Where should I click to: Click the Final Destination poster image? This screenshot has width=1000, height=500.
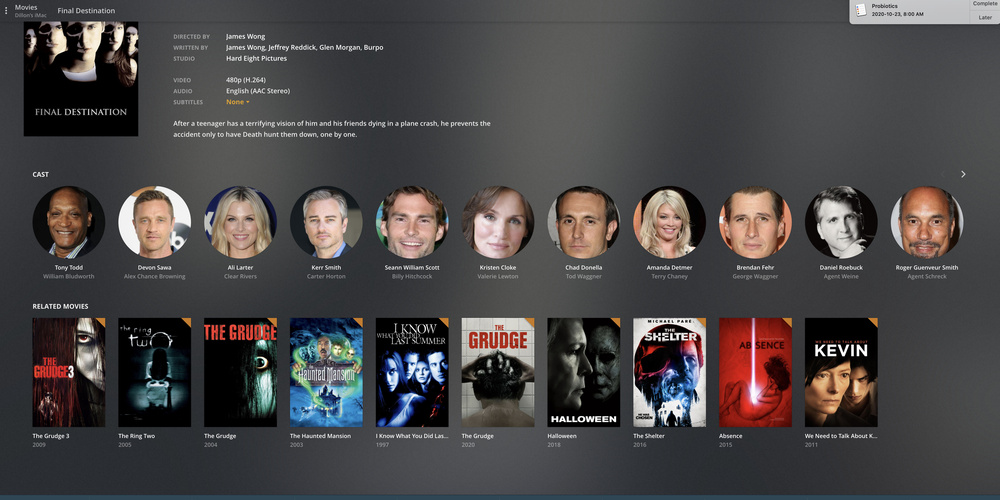pyautogui.click(x=81, y=78)
